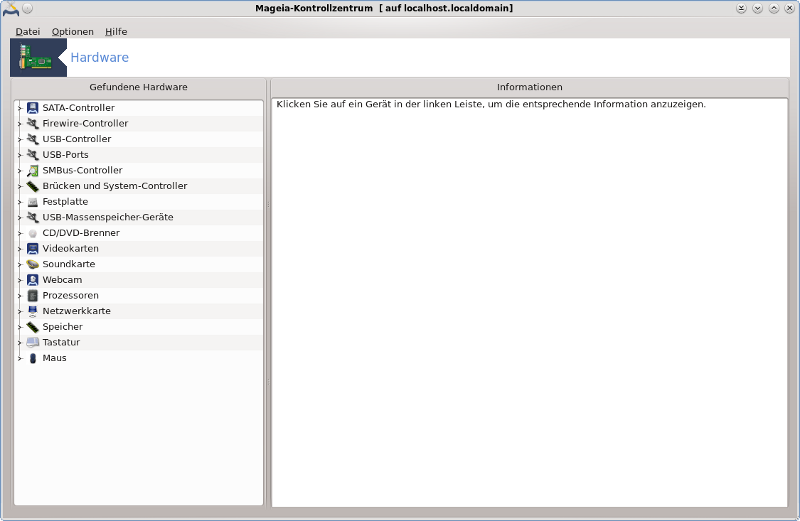Select the USB-Massenspeicher-Geräte label
This screenshot has width=800, height=521.
pyautogui.click(x=108, y=217)
